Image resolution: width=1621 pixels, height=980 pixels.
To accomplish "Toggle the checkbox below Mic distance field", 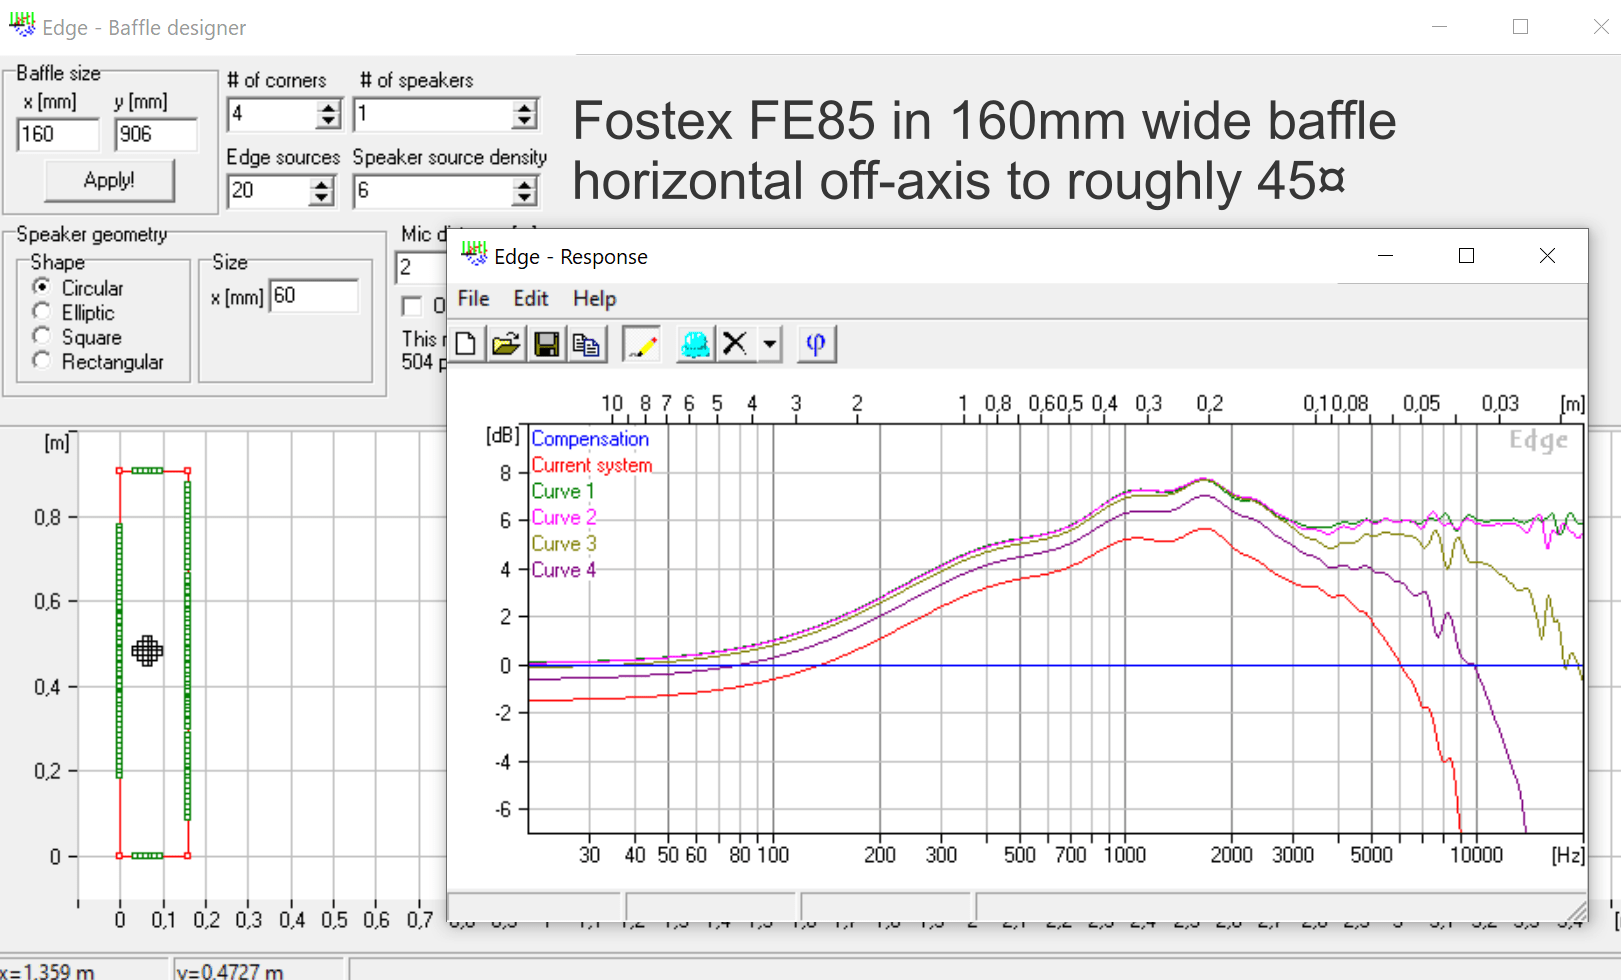I will [411, 306].
